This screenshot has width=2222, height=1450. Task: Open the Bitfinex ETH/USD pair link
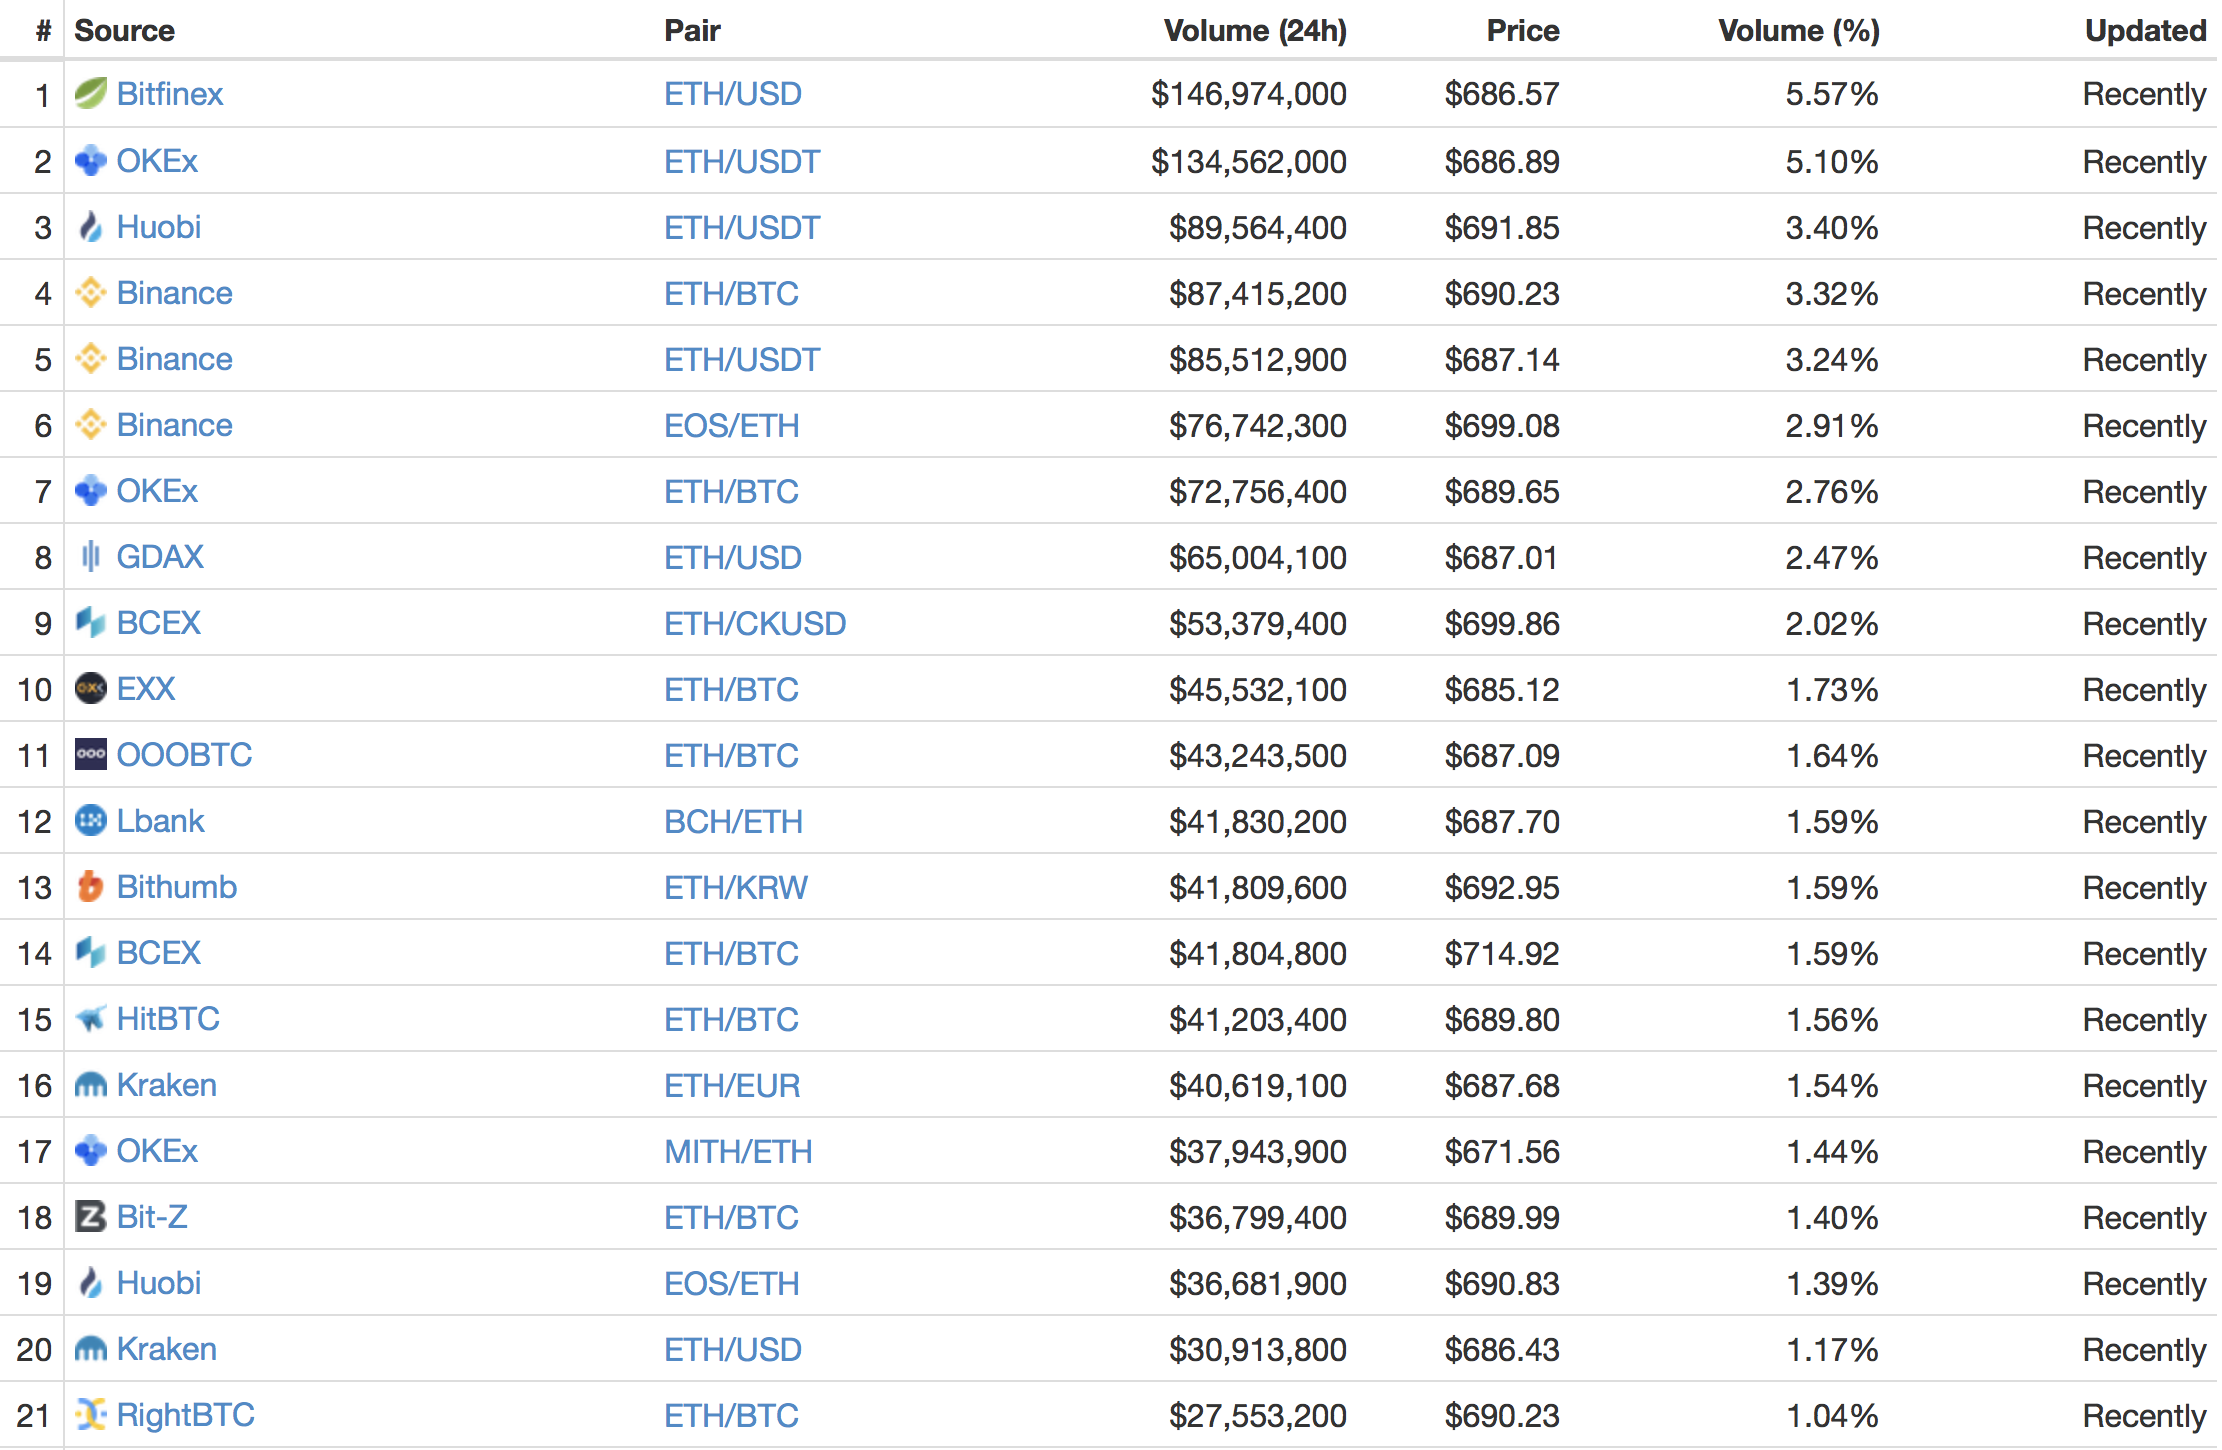pos(733,94)
